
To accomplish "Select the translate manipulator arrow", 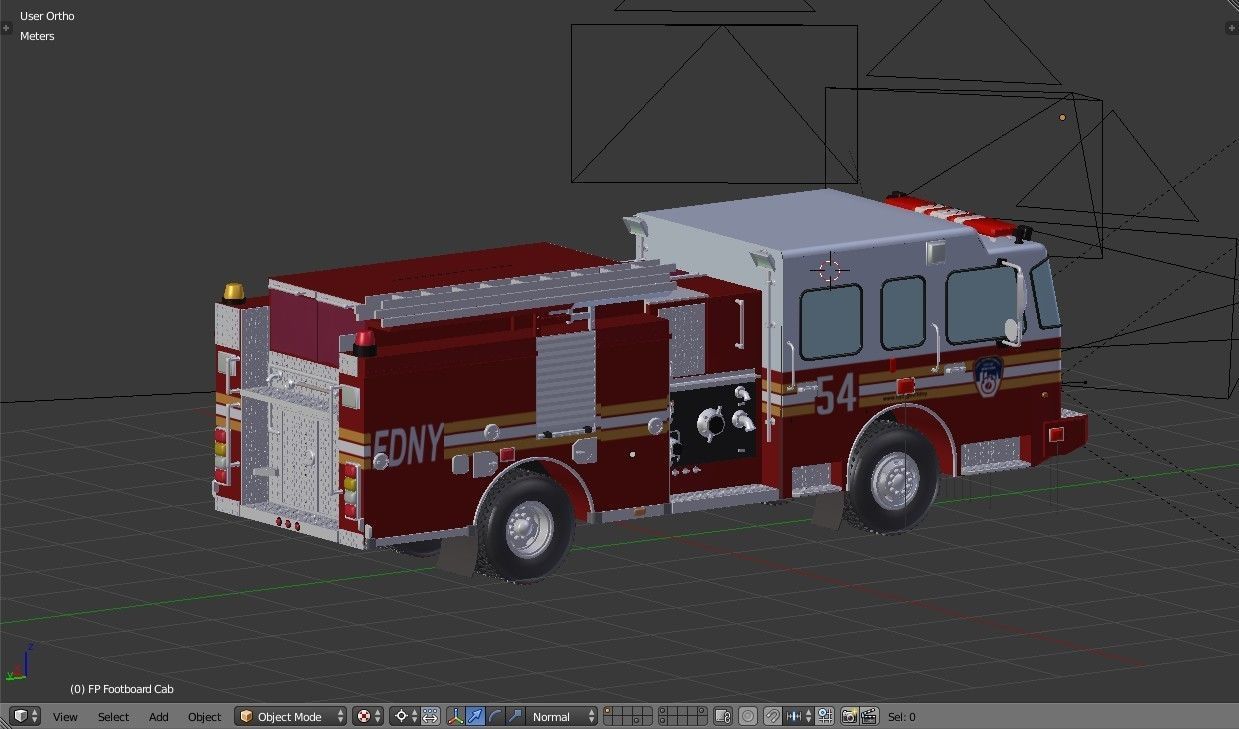I will tap(476, 716).
